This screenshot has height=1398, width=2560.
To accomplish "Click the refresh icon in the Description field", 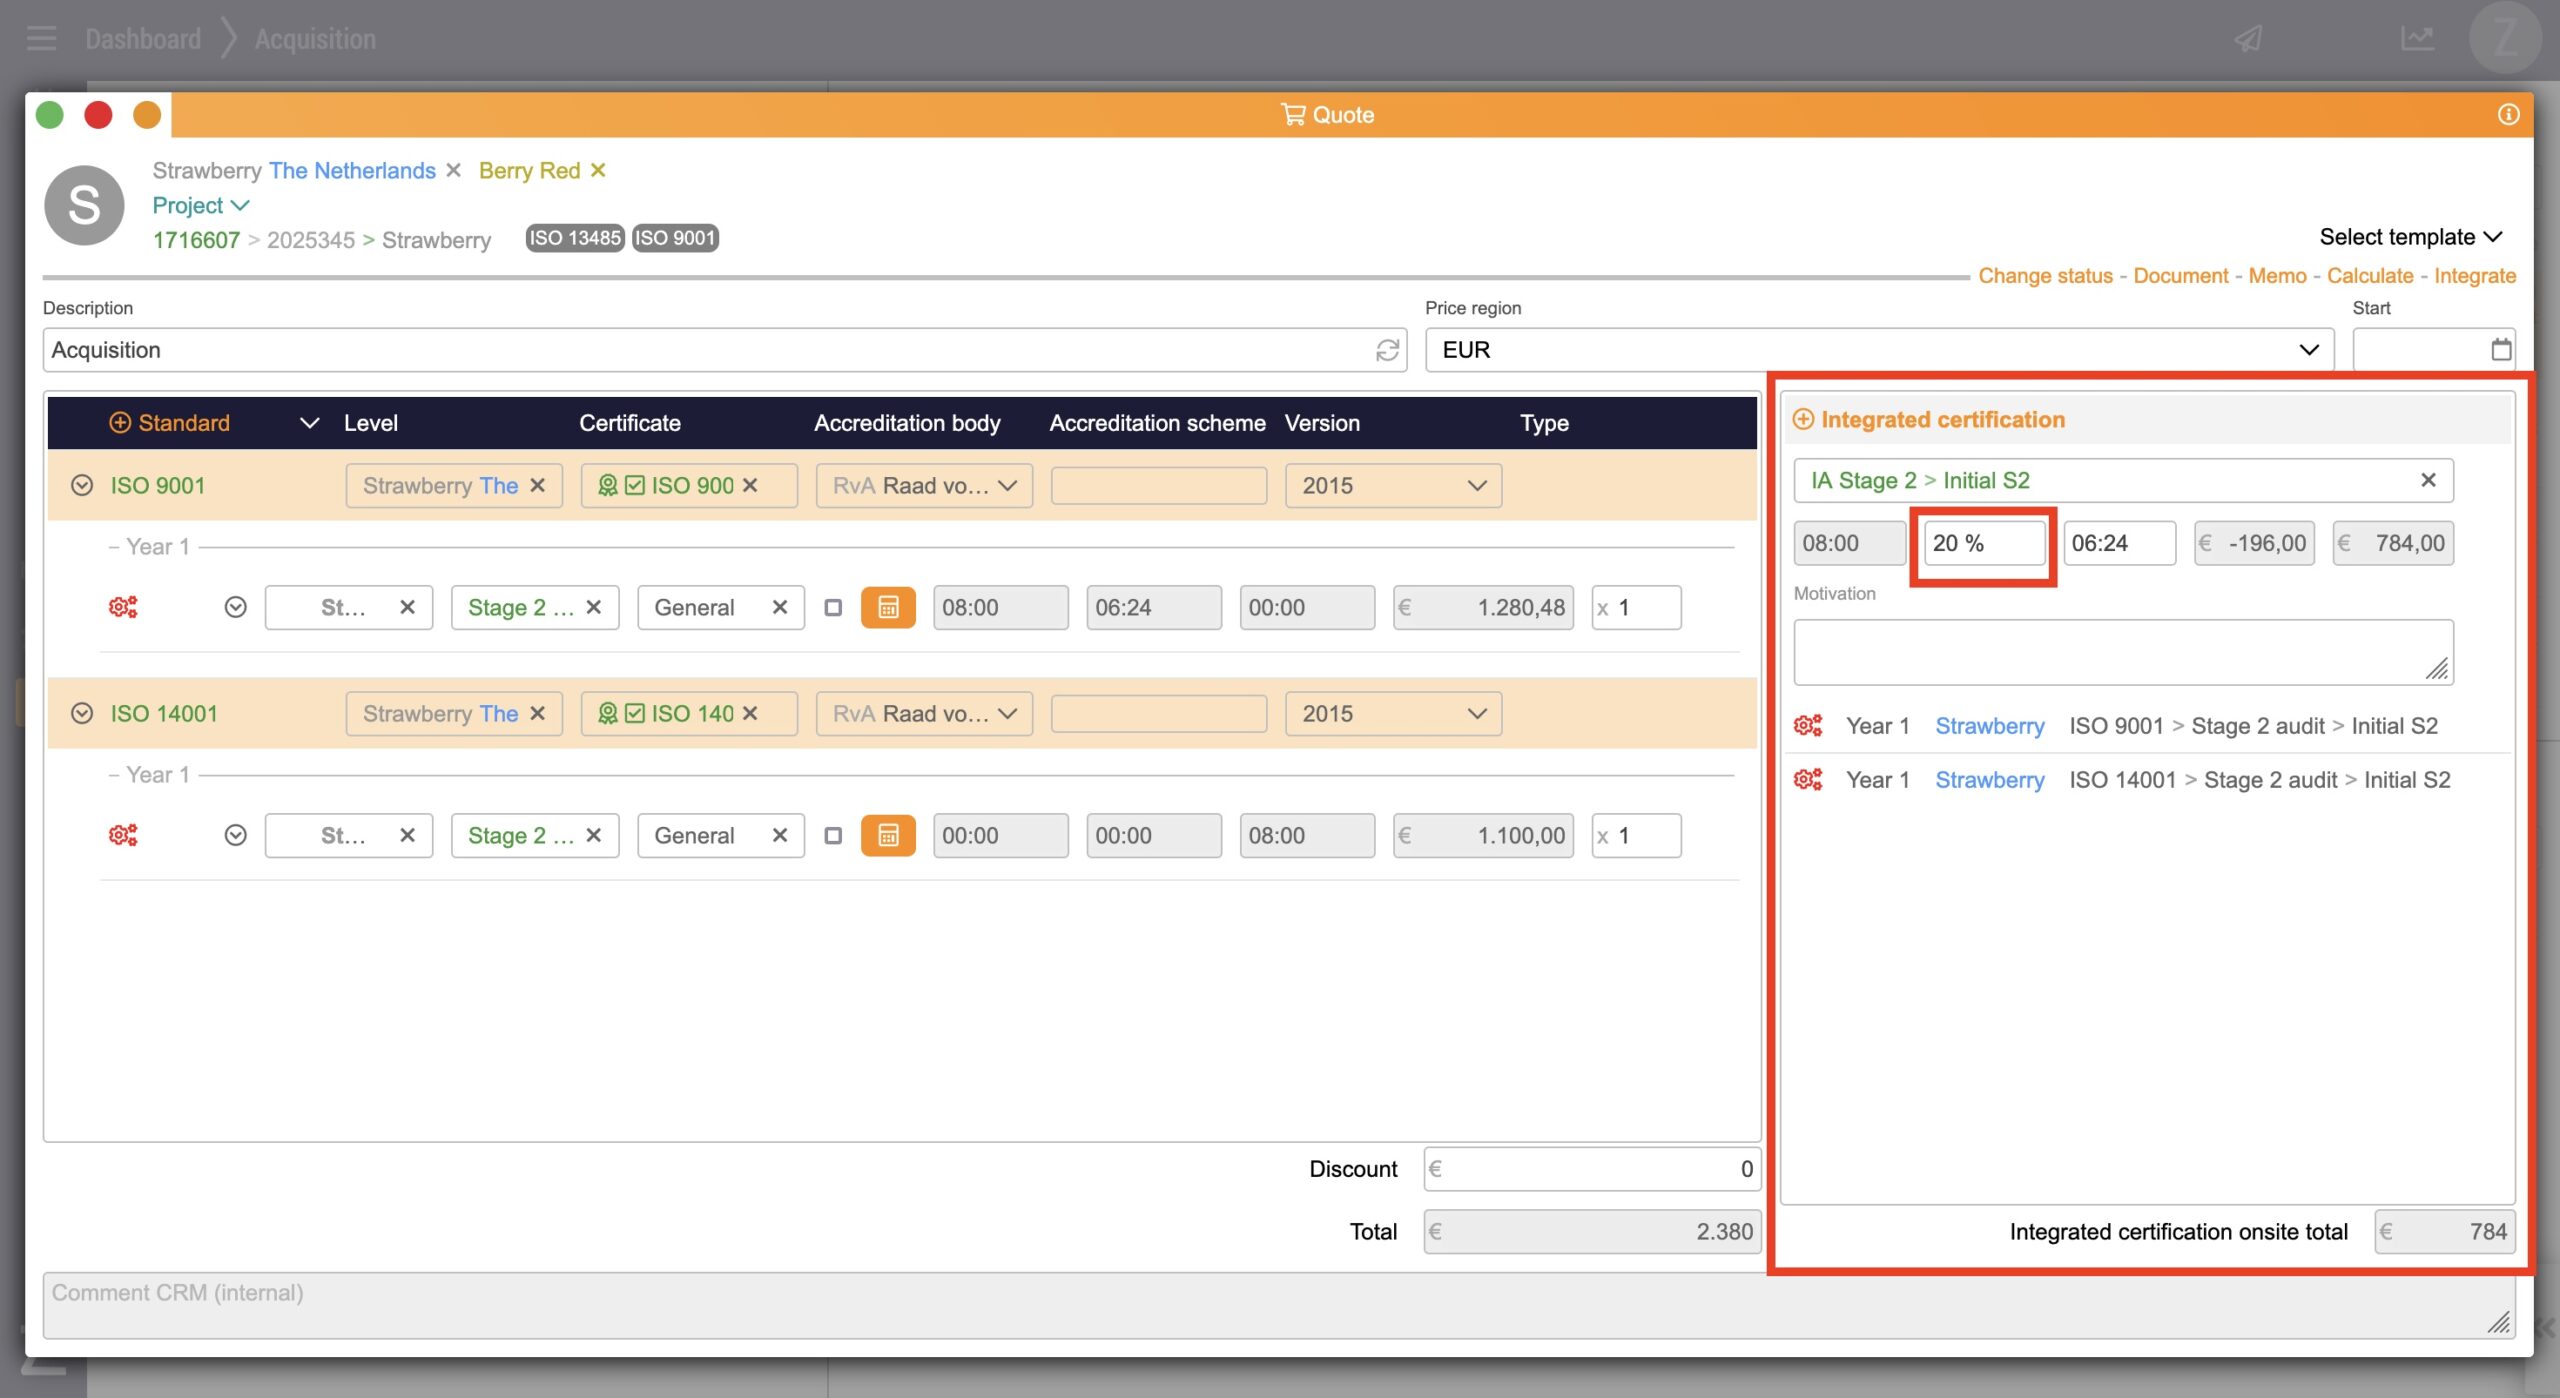I will pyautogui.click(x=1386, y=350).
